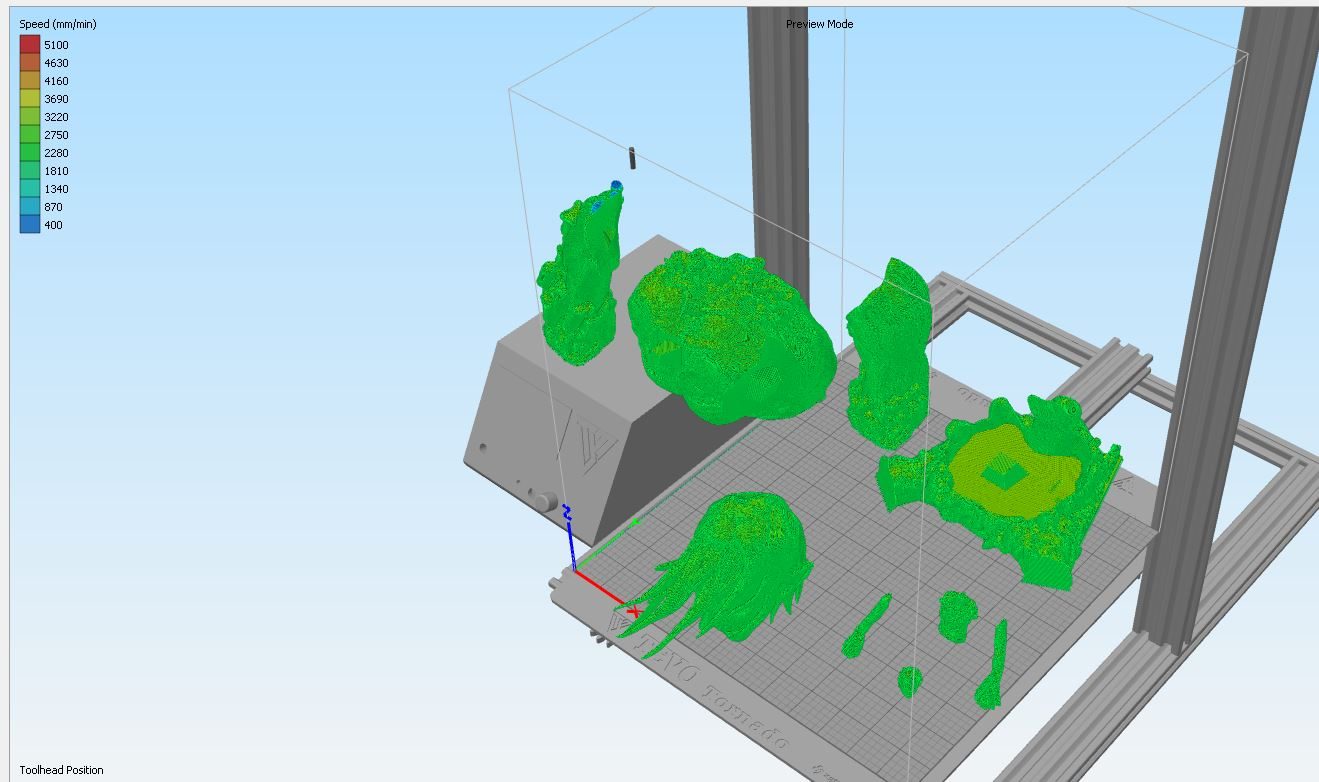Viewport: 1319px width, 782px height.
Task: Click the red X axis marker
Action: tap(633, 611)
